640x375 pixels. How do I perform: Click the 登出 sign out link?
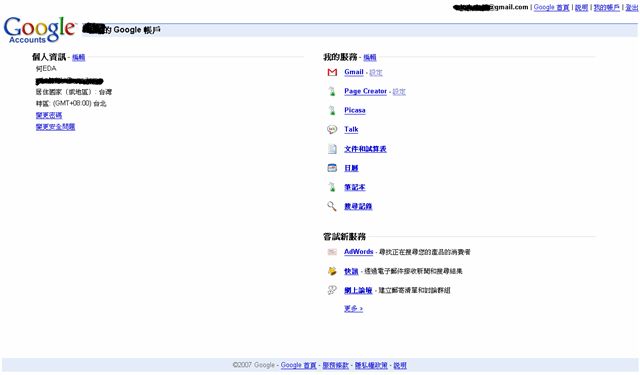[631, 7]
